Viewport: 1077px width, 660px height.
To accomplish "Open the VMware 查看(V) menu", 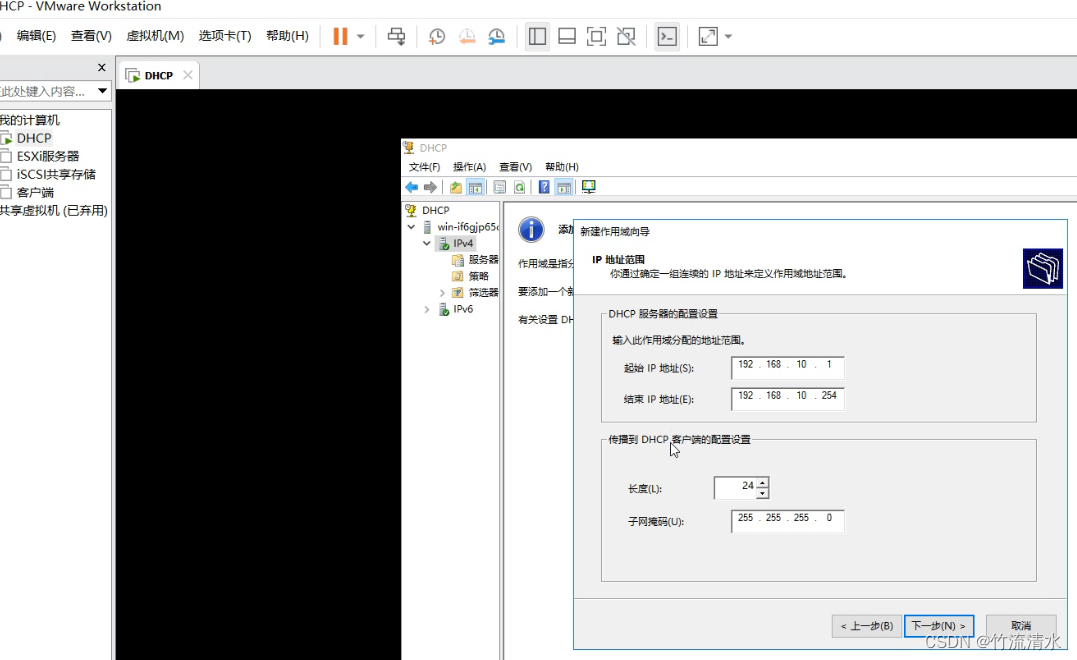I will coord(91,36).
